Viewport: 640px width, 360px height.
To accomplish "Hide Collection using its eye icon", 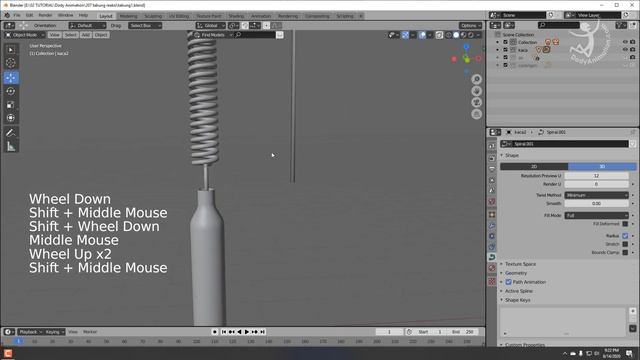I will point(625,42).
